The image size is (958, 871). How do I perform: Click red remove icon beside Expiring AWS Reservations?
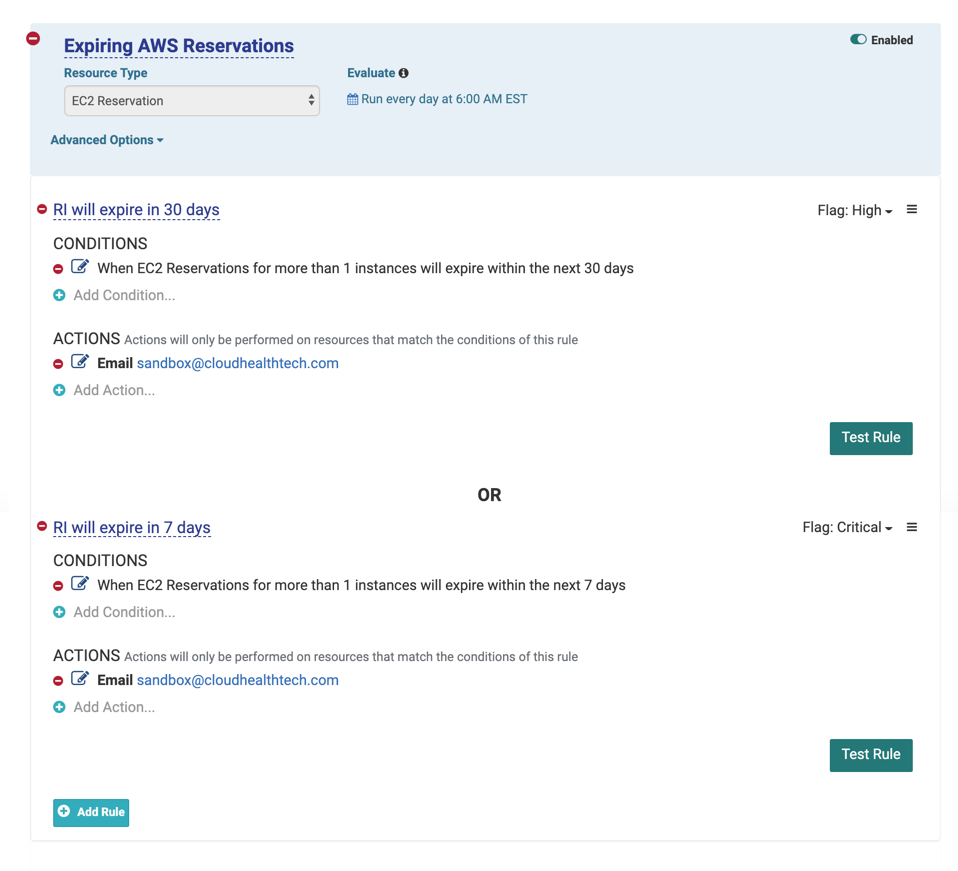(33, 38)
